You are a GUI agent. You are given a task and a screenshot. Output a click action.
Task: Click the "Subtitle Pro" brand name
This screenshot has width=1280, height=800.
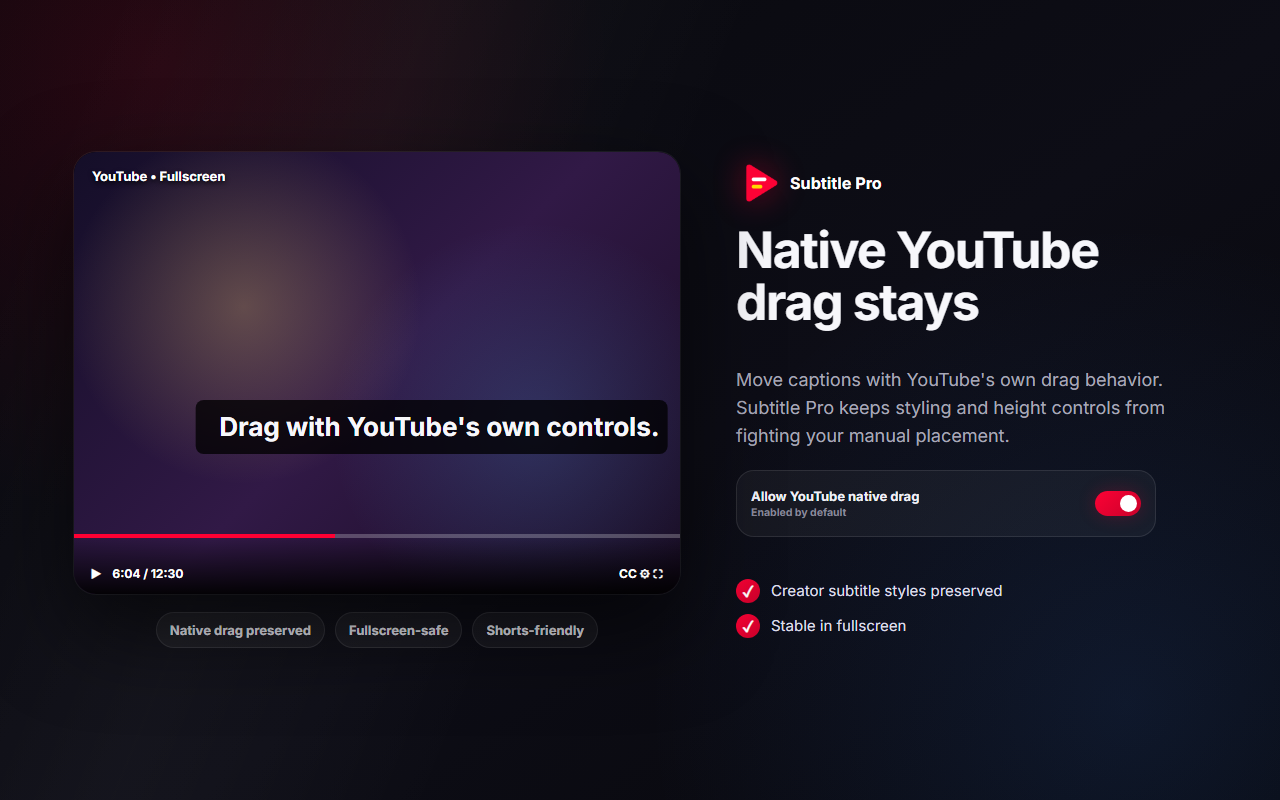pos(836,184)
